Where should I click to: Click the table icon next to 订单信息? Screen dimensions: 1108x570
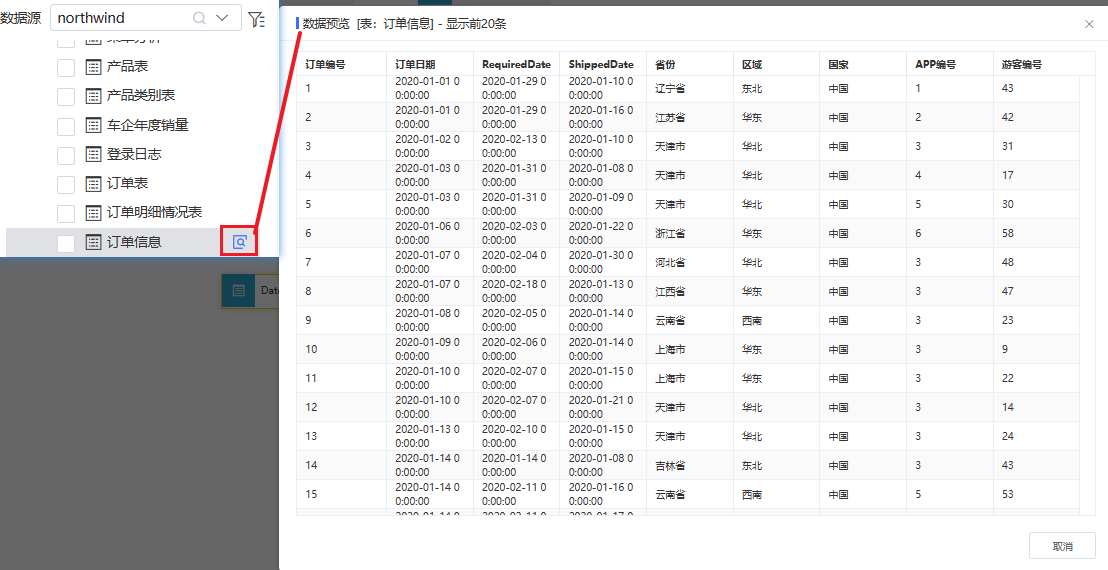(93, 242)
